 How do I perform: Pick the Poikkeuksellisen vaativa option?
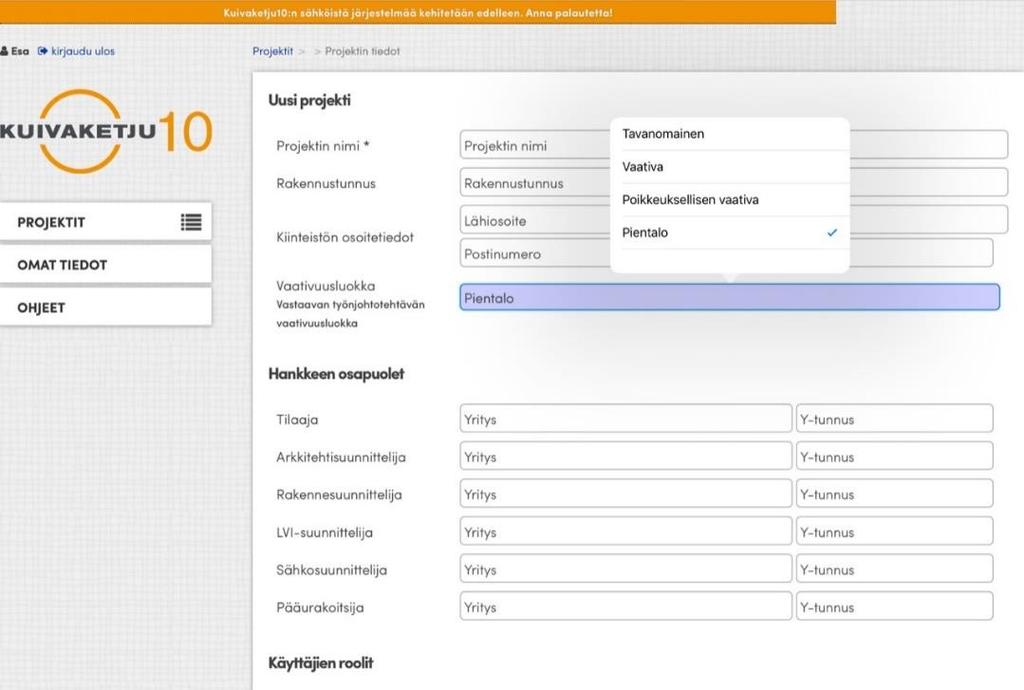[729, 200]
